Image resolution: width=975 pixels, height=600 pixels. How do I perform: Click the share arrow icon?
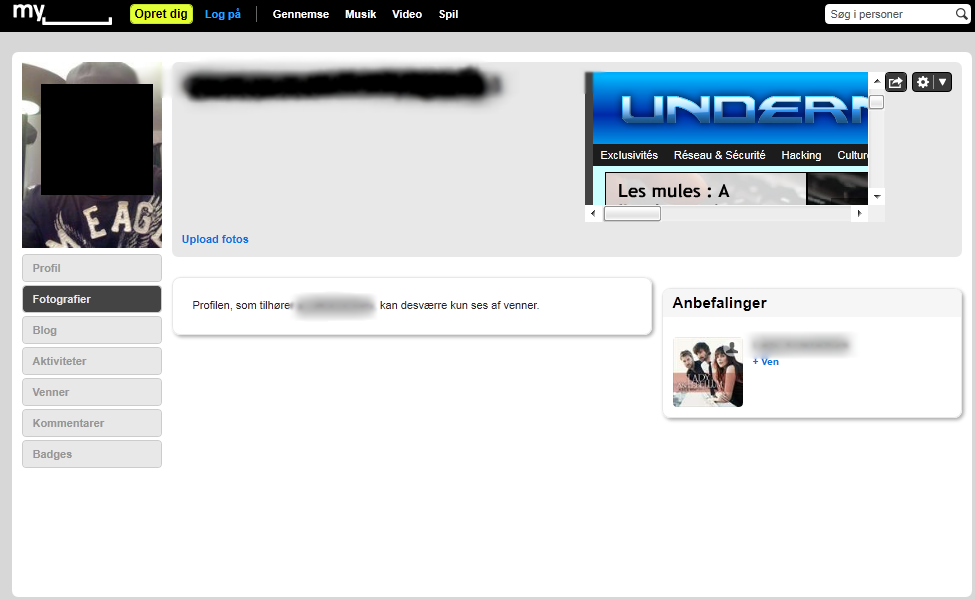[895, 82]
